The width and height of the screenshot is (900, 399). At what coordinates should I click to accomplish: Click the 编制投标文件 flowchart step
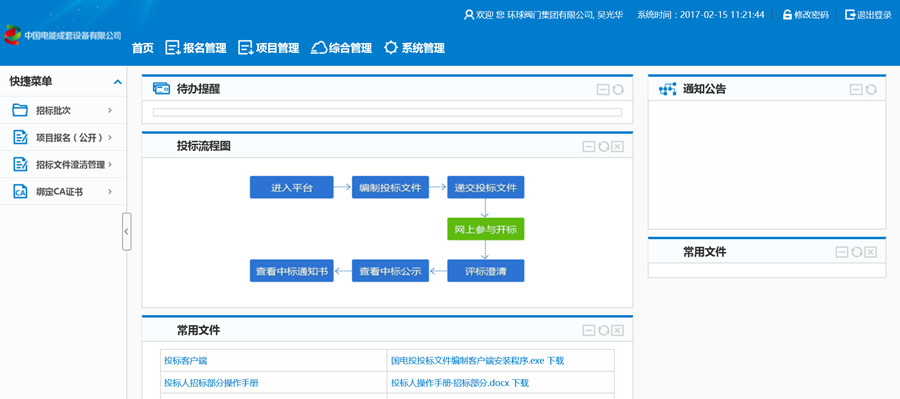pyautogui.click(x=390, y=188)
